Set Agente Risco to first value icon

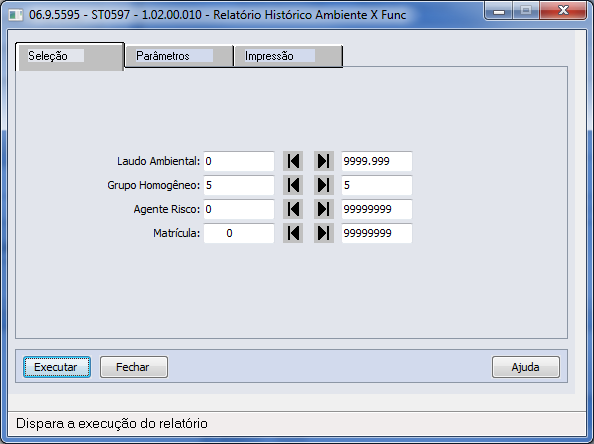pos(293,209)
